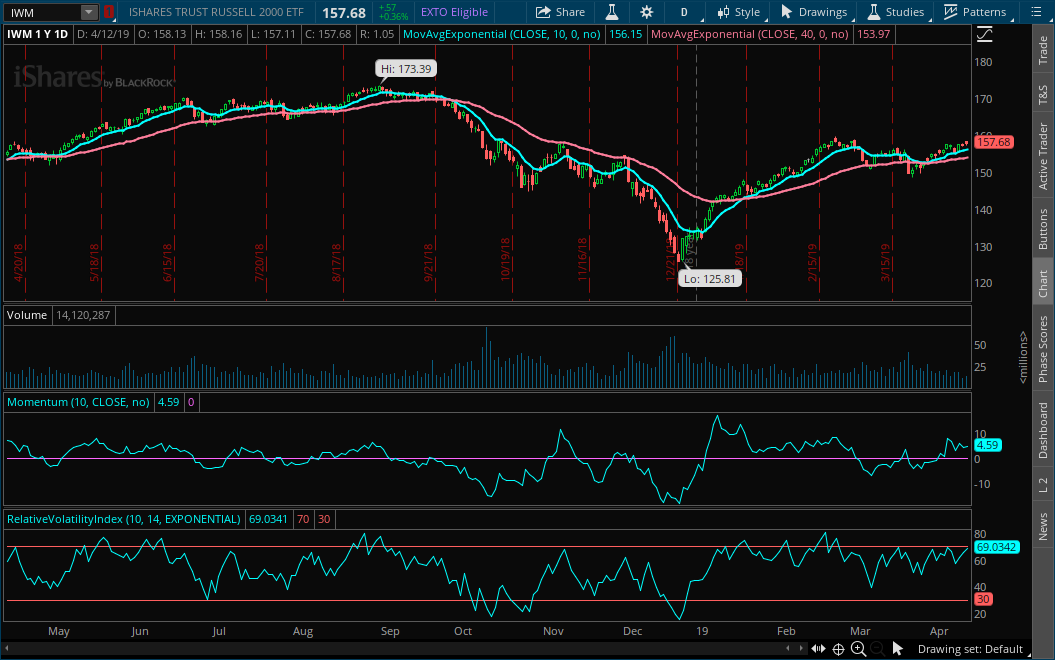Click the MovAvgExponential 40 study label

750,34
